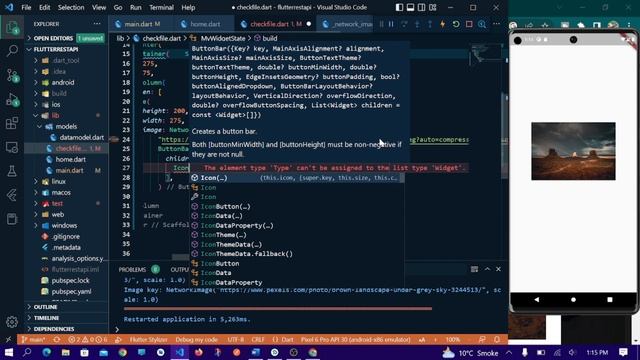Switch to the main.dart editor tab
The image size is (640, 360).
(x=141, y=24)
